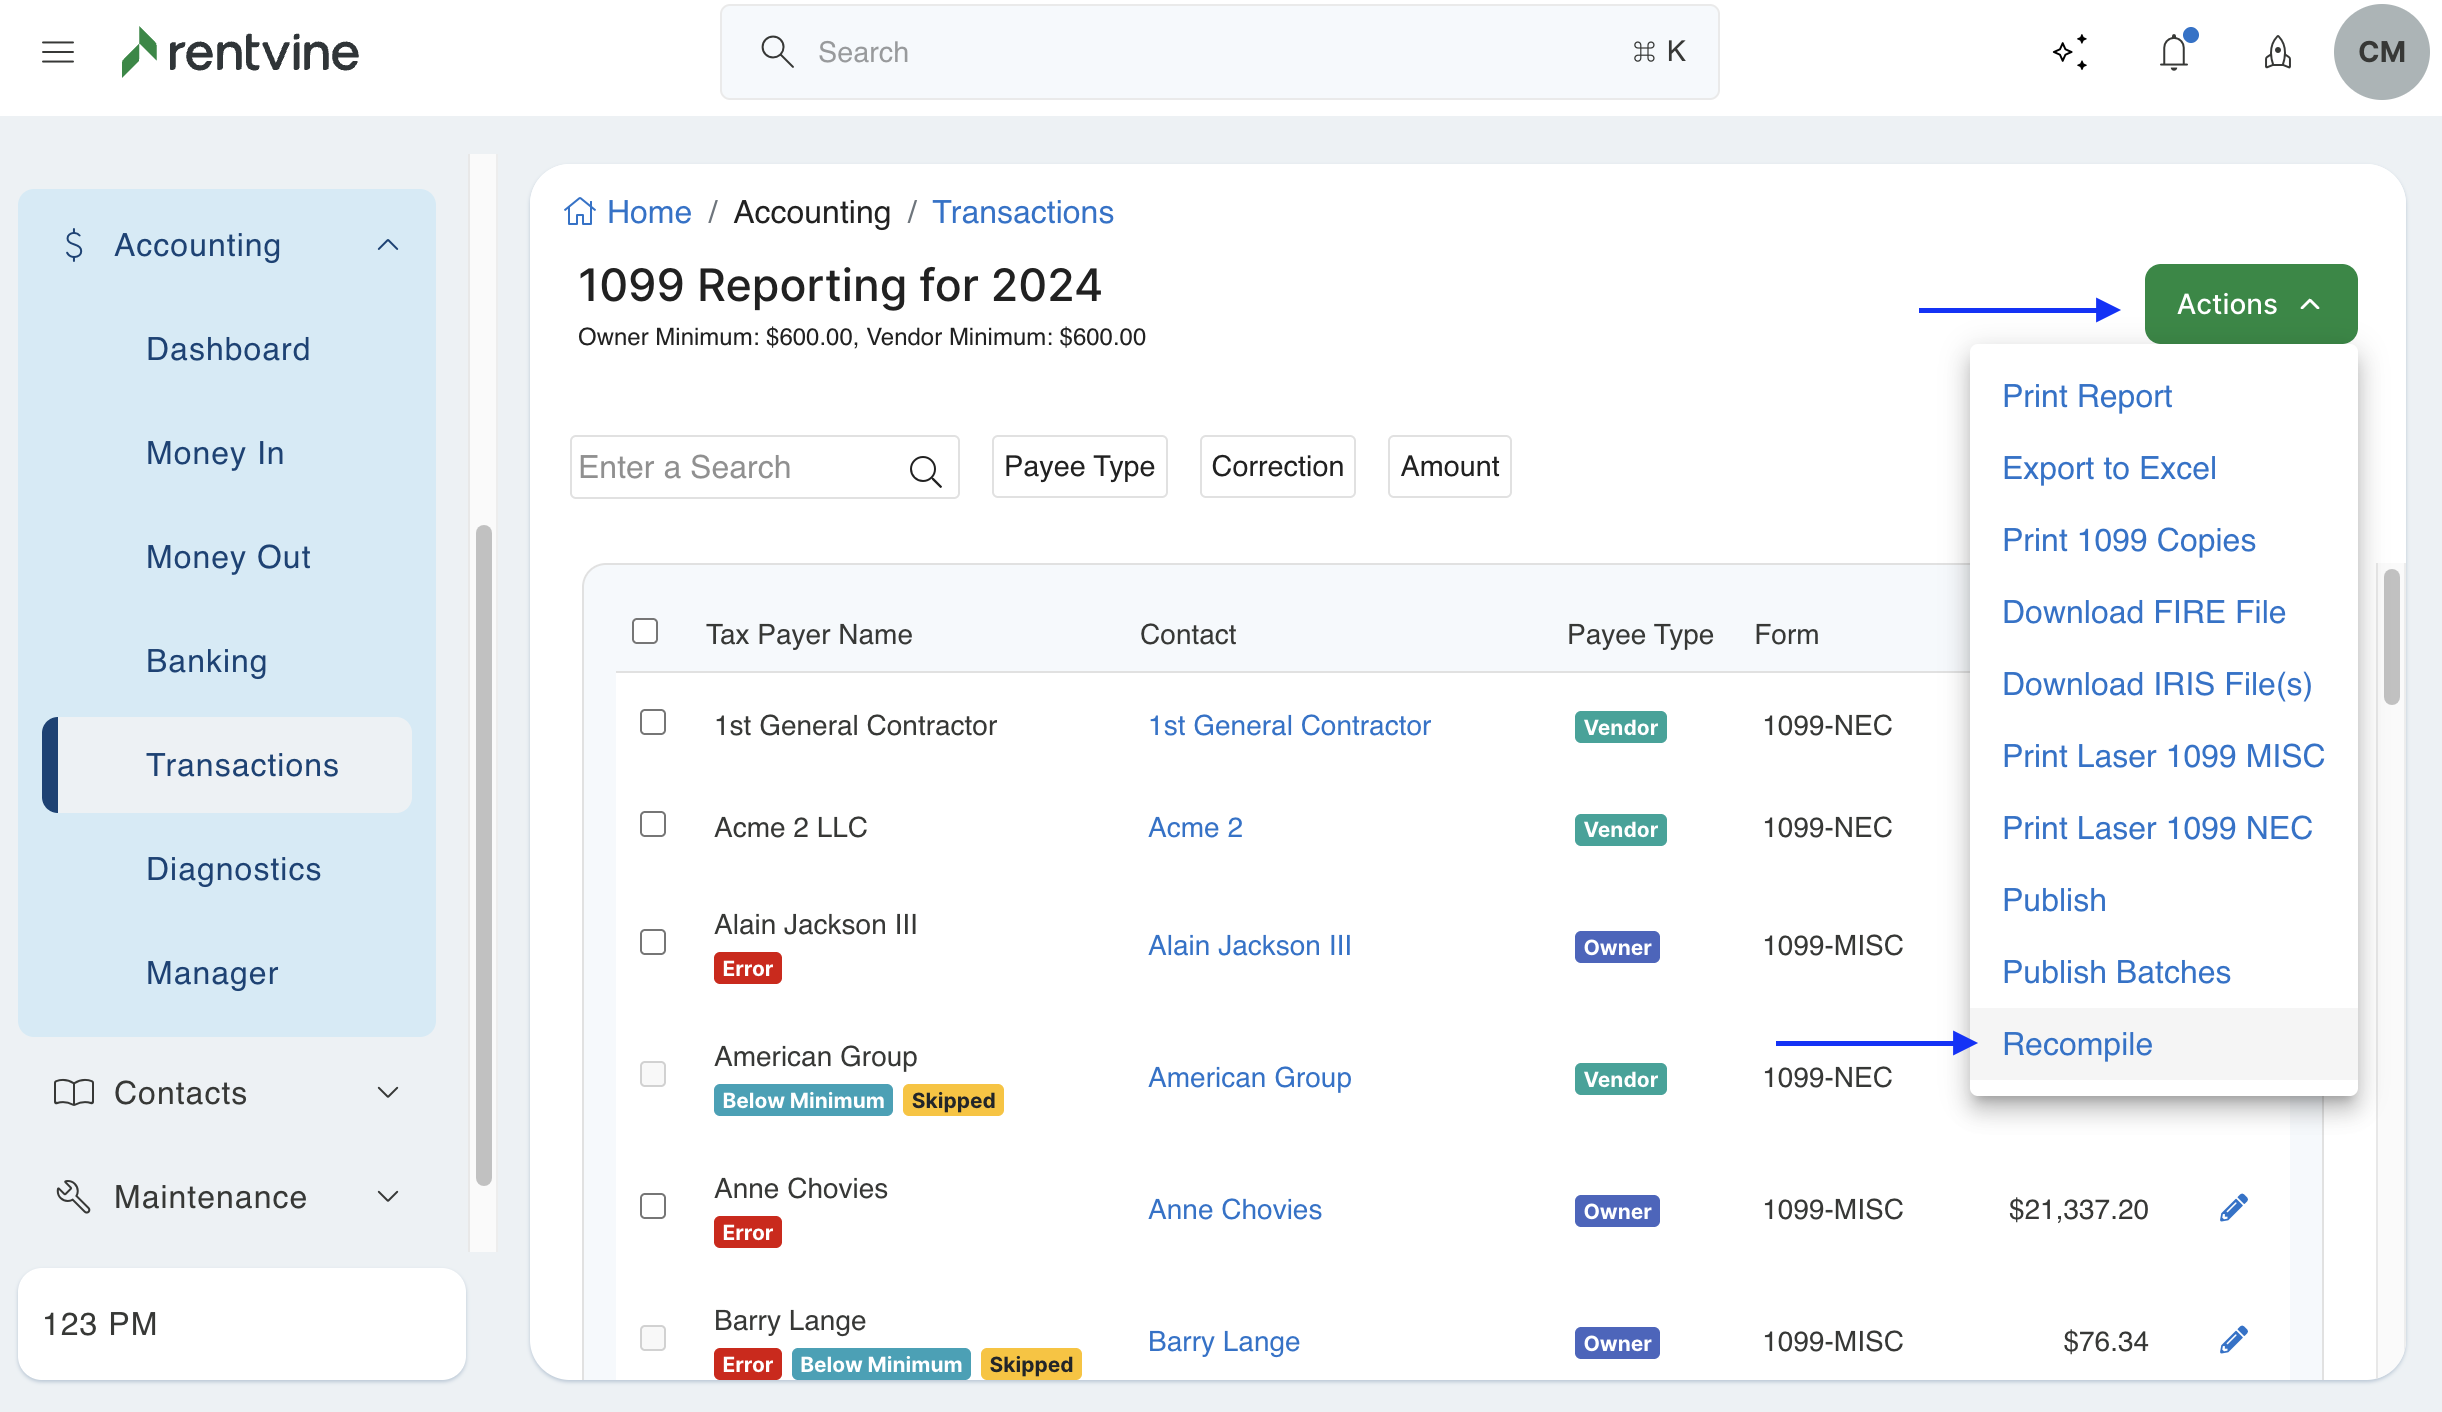2442x1412 pixels.
Task: Click the rocket icon in header
Action: 2277,52
